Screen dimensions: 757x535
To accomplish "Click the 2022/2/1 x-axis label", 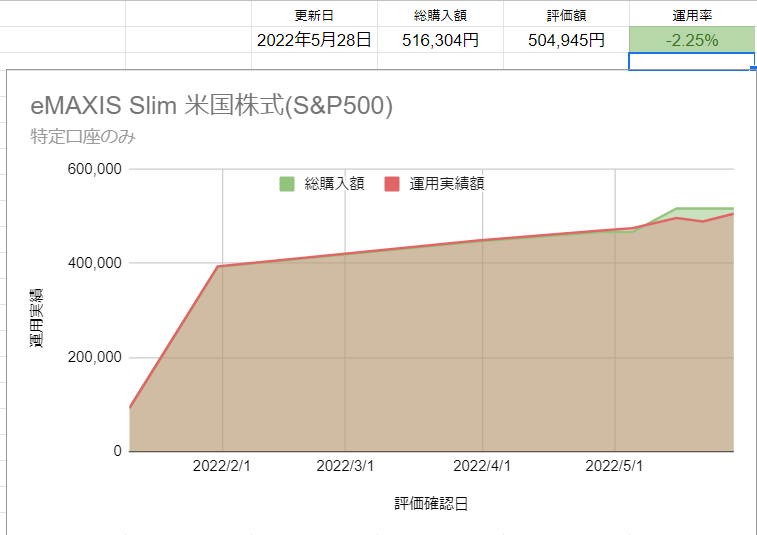I will [x=222, y=466].
